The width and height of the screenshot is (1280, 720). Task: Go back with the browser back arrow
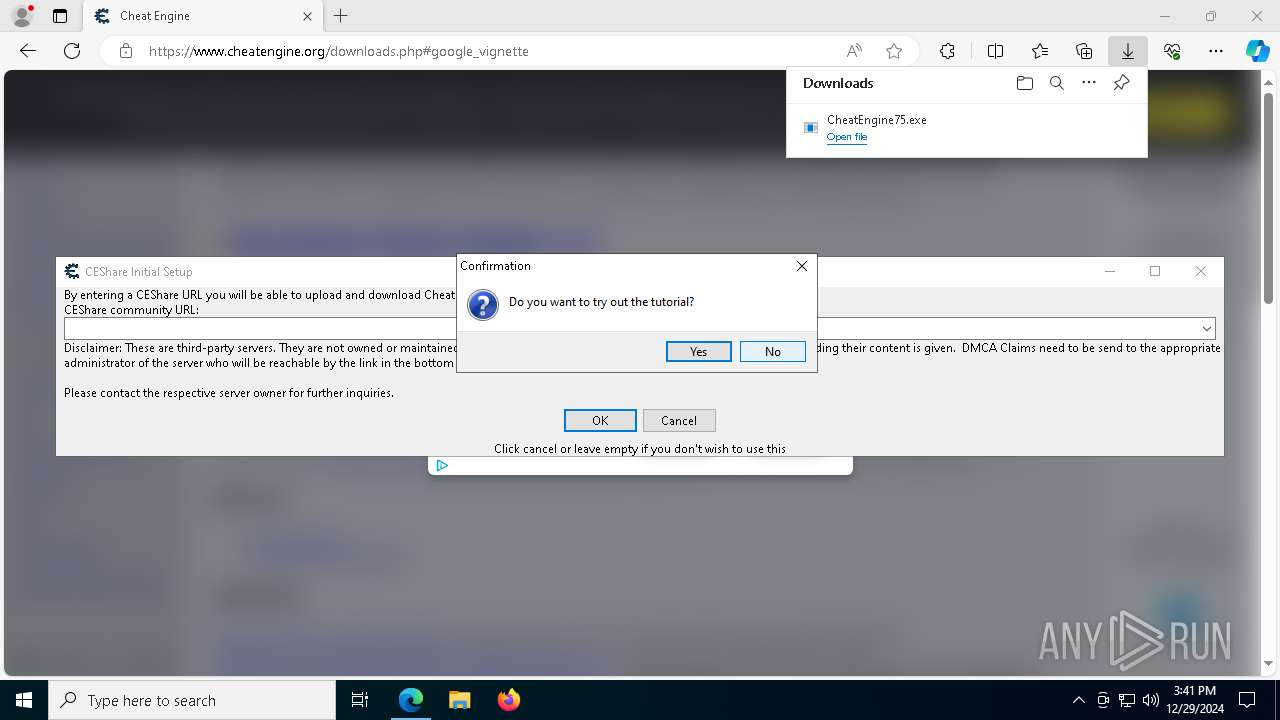point(28,51)
